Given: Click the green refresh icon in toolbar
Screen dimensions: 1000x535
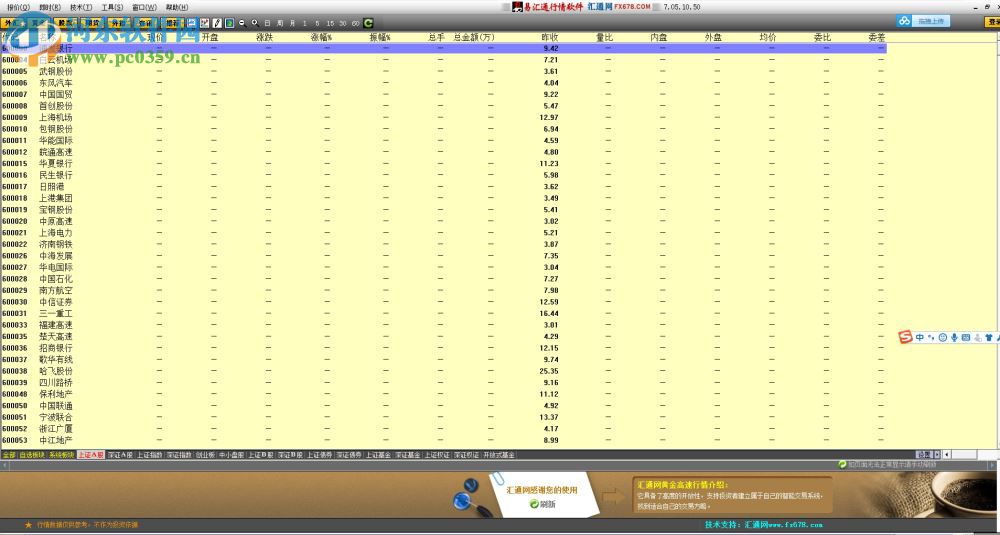Looking at the screenshot, I should (x=368, y=23).
